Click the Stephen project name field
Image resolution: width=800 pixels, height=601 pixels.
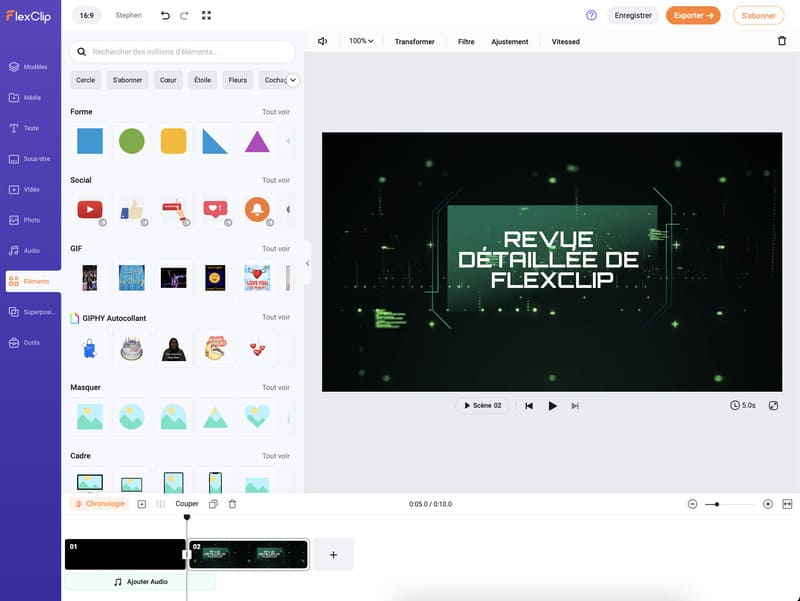tap(129, 15)
